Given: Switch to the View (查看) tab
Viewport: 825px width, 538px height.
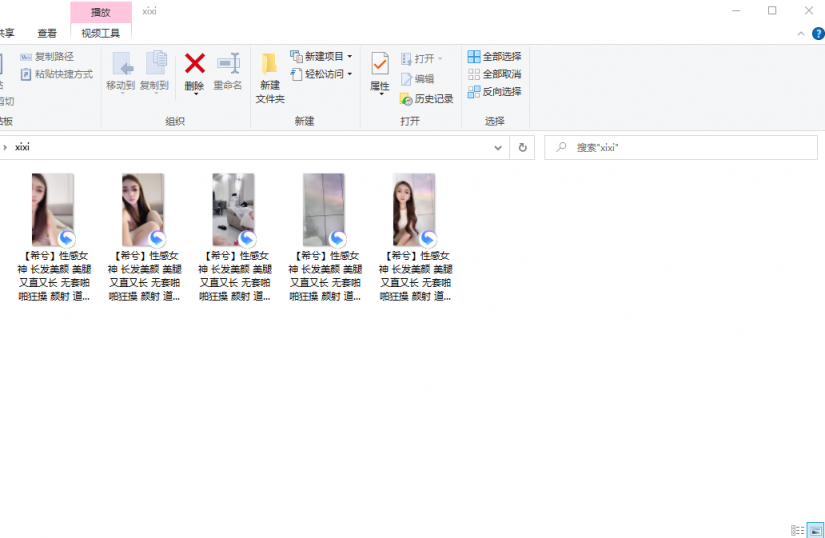Looking at the screenshot, I should click(x=47, y=33).
